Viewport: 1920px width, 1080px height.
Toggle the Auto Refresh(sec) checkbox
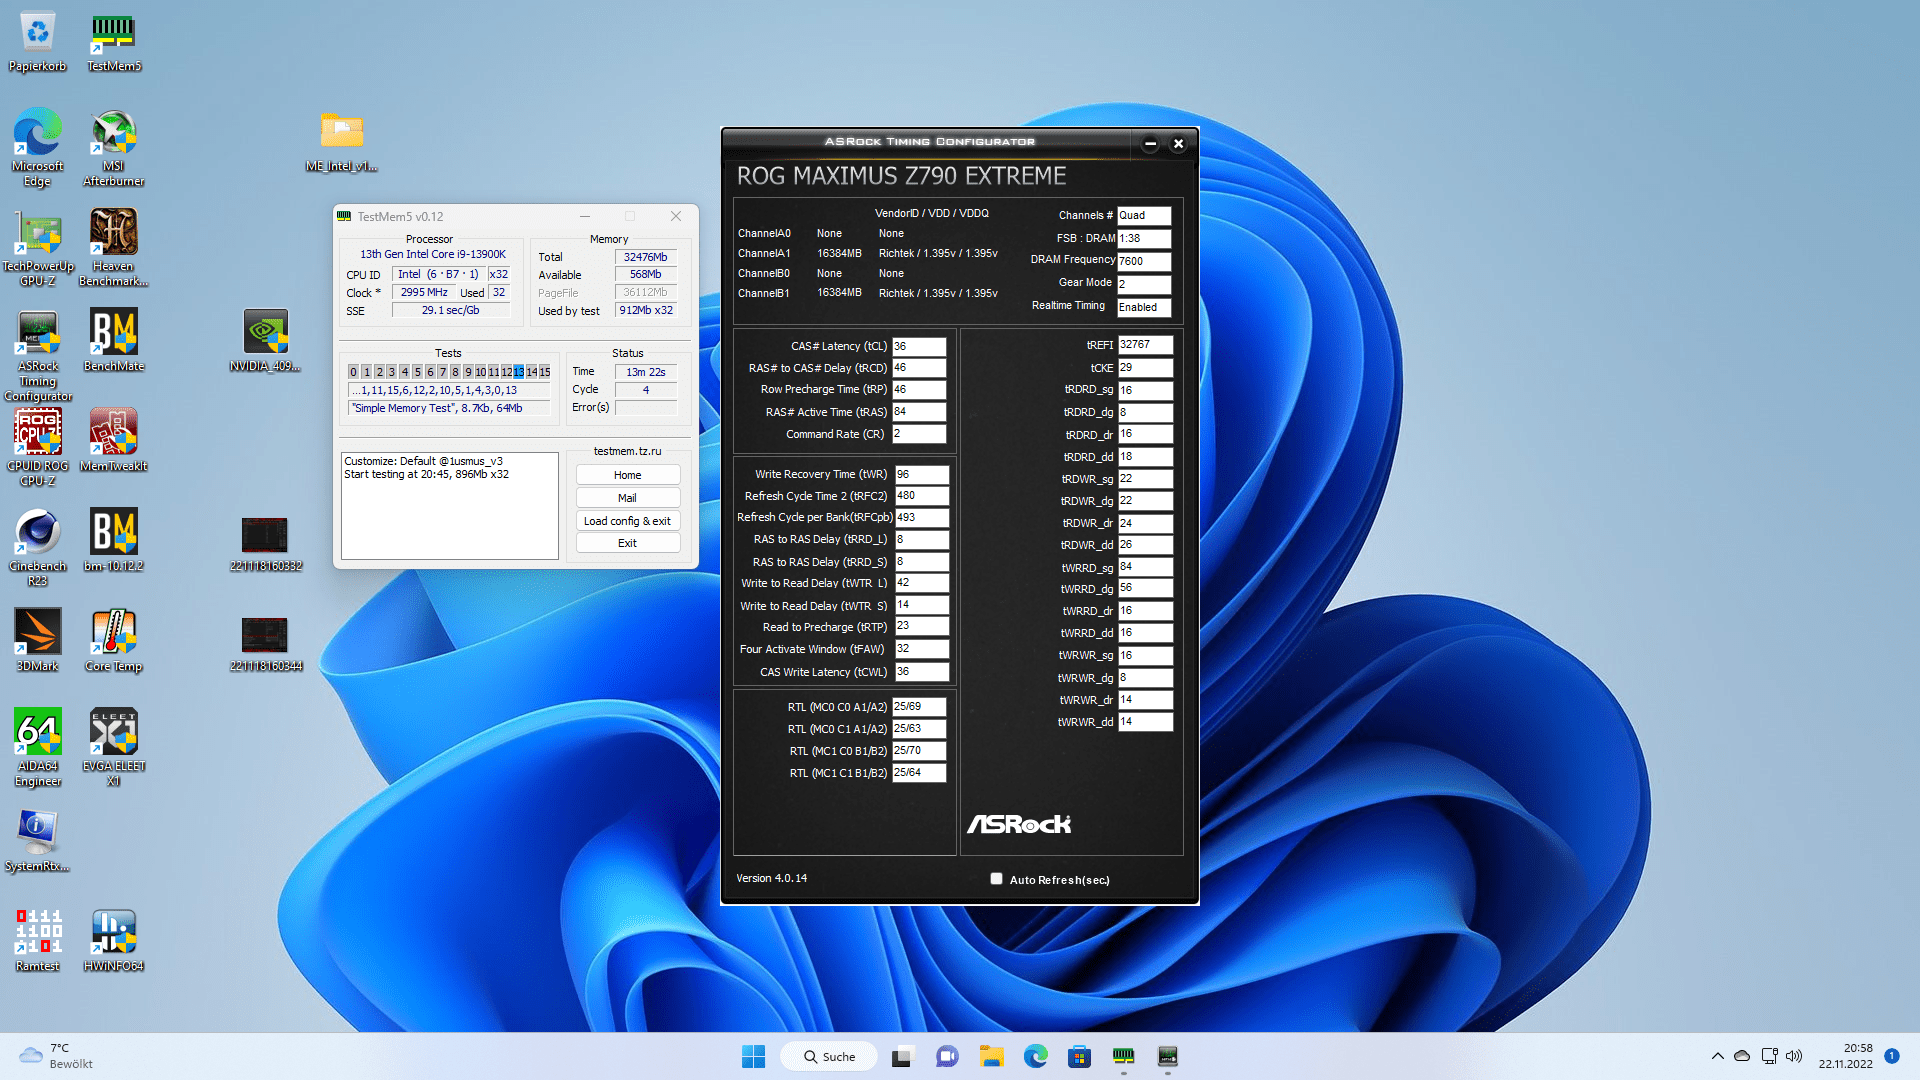click(x=996, y=879)
